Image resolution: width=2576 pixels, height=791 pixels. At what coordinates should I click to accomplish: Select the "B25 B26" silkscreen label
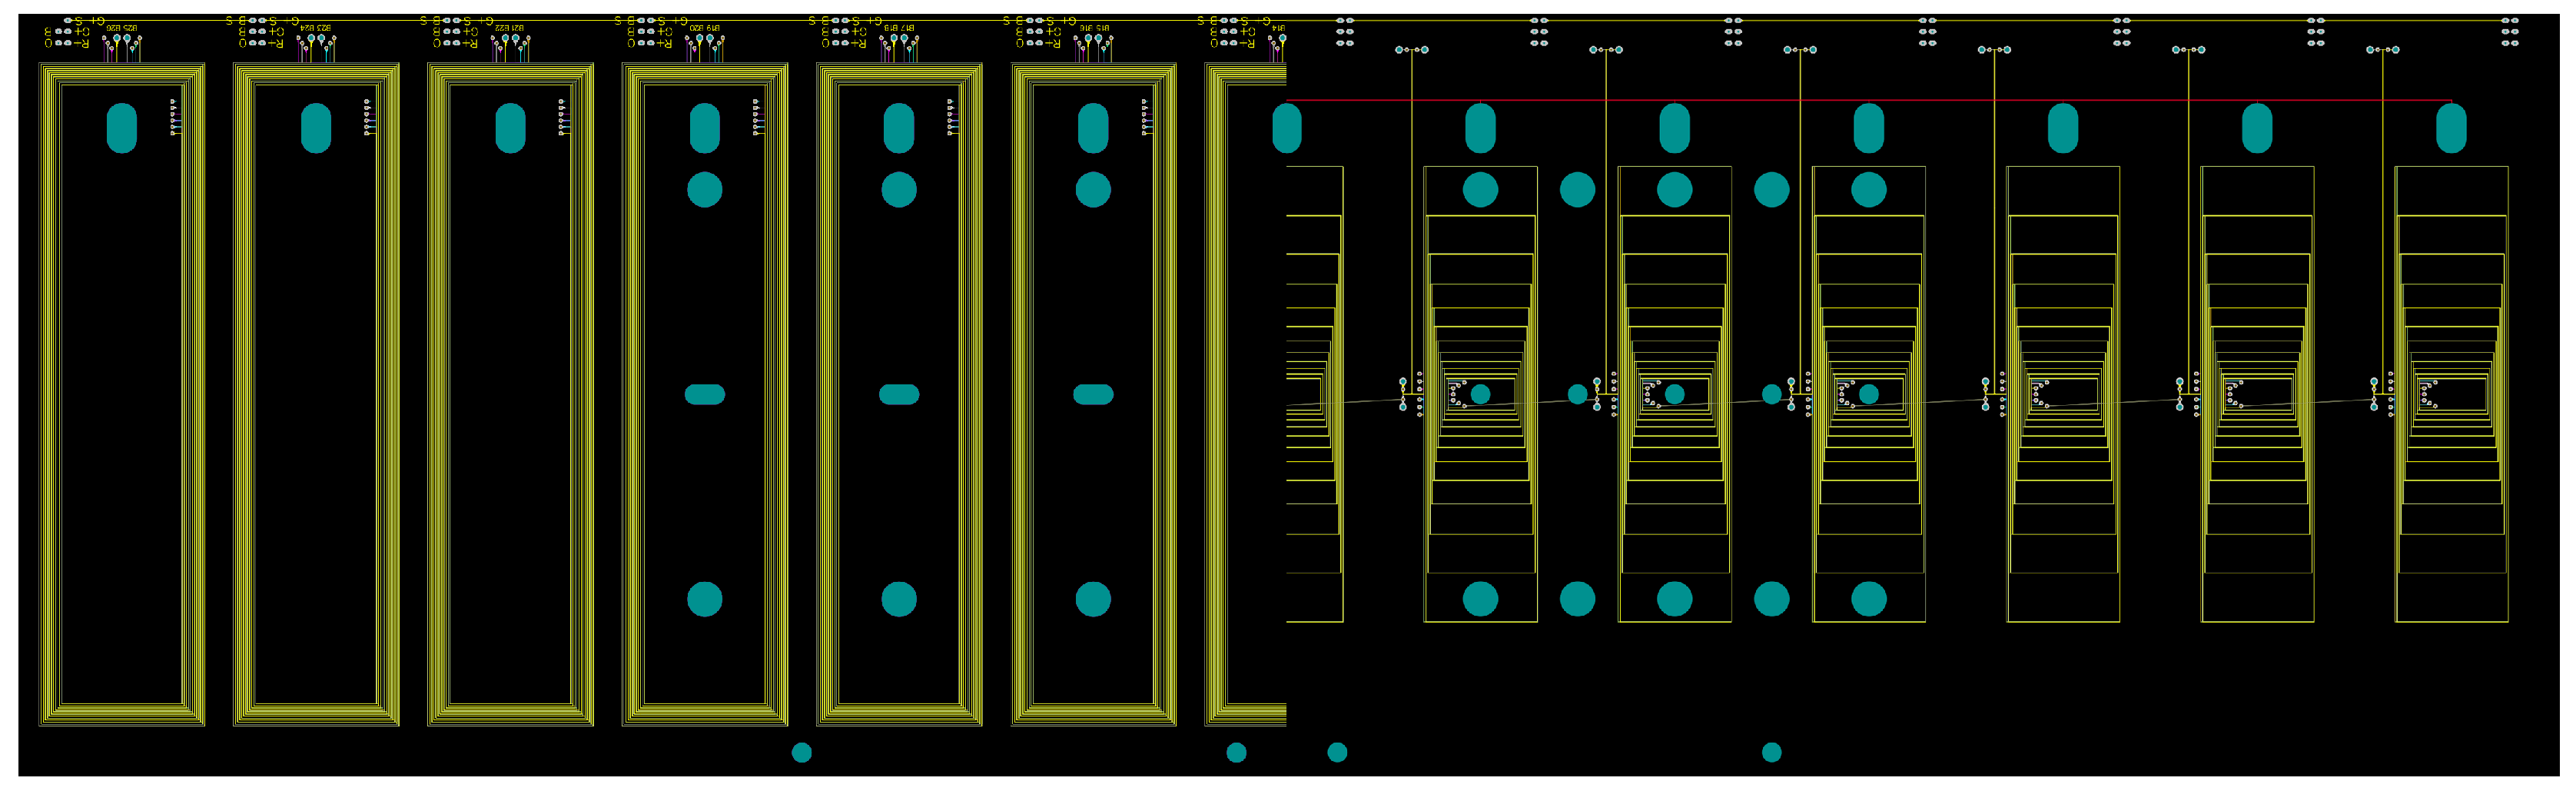click(x=122, y=27)
